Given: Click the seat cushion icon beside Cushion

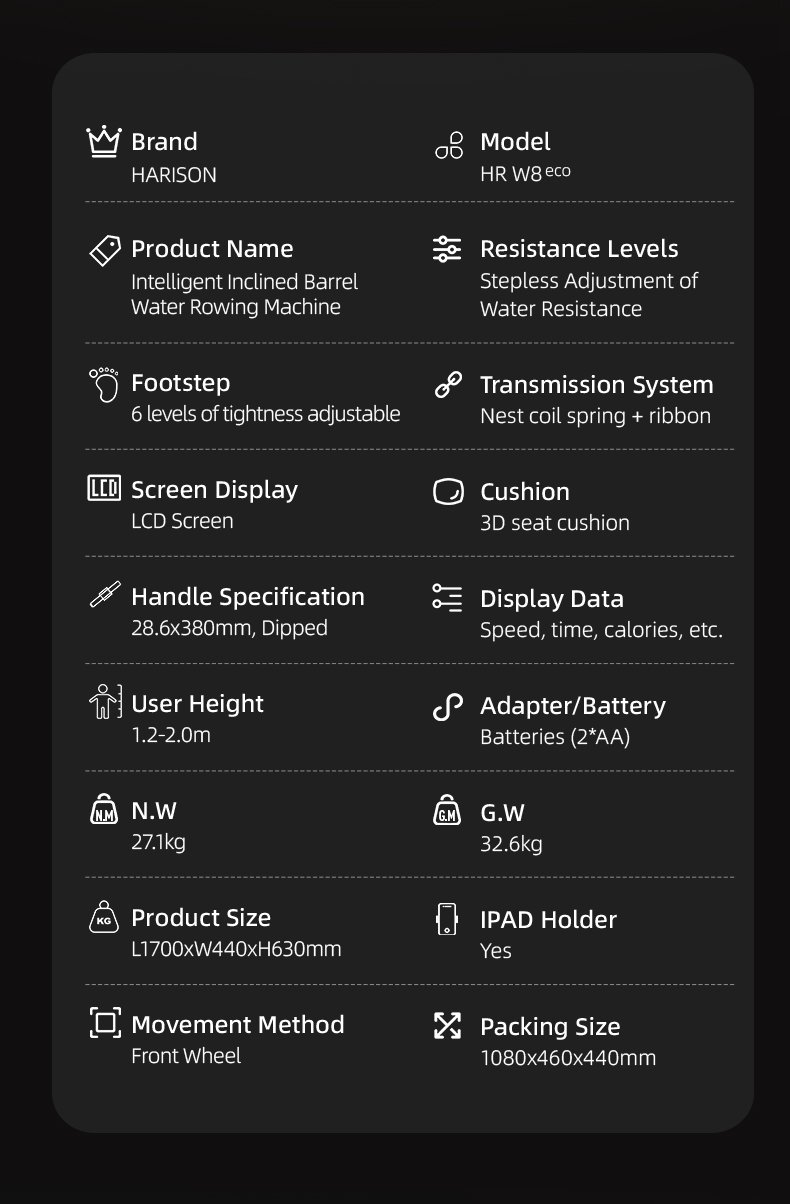Looking at the screenshot, I should tap(447, 492).
